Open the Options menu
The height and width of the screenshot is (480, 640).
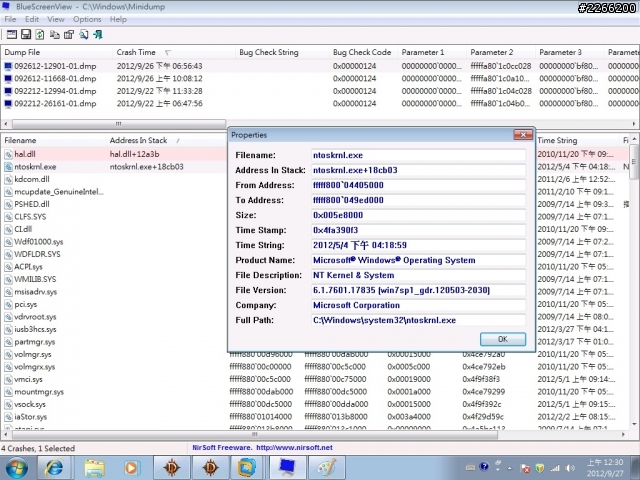point(87,19)
